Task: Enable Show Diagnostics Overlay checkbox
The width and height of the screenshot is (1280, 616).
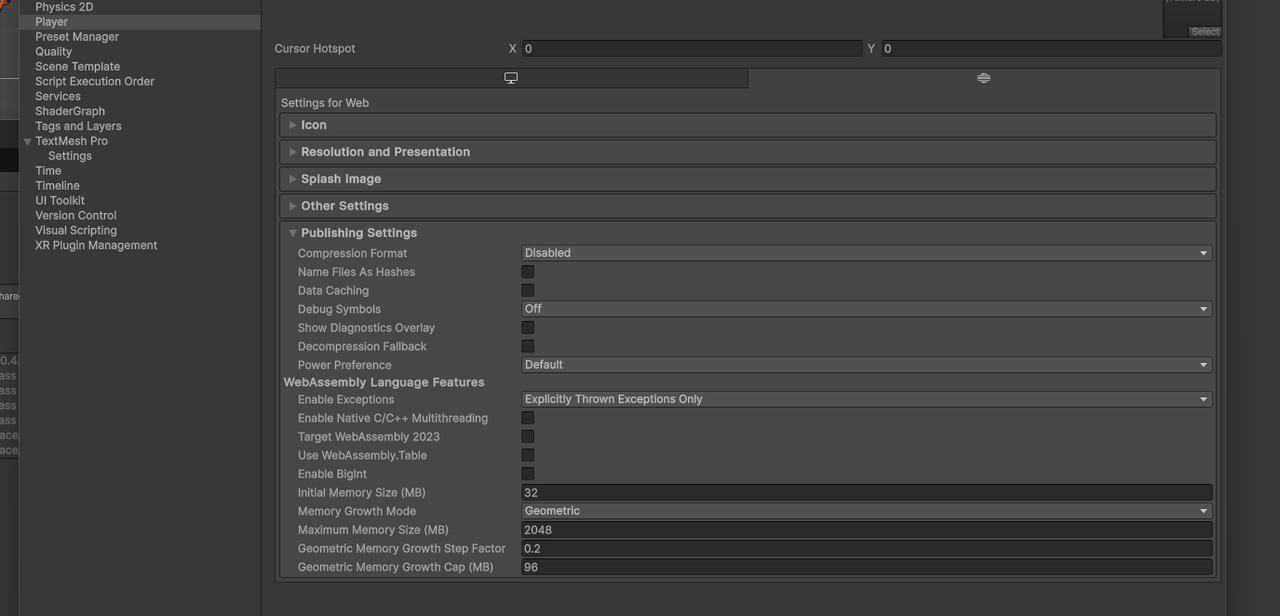Action: click(528, 328)
